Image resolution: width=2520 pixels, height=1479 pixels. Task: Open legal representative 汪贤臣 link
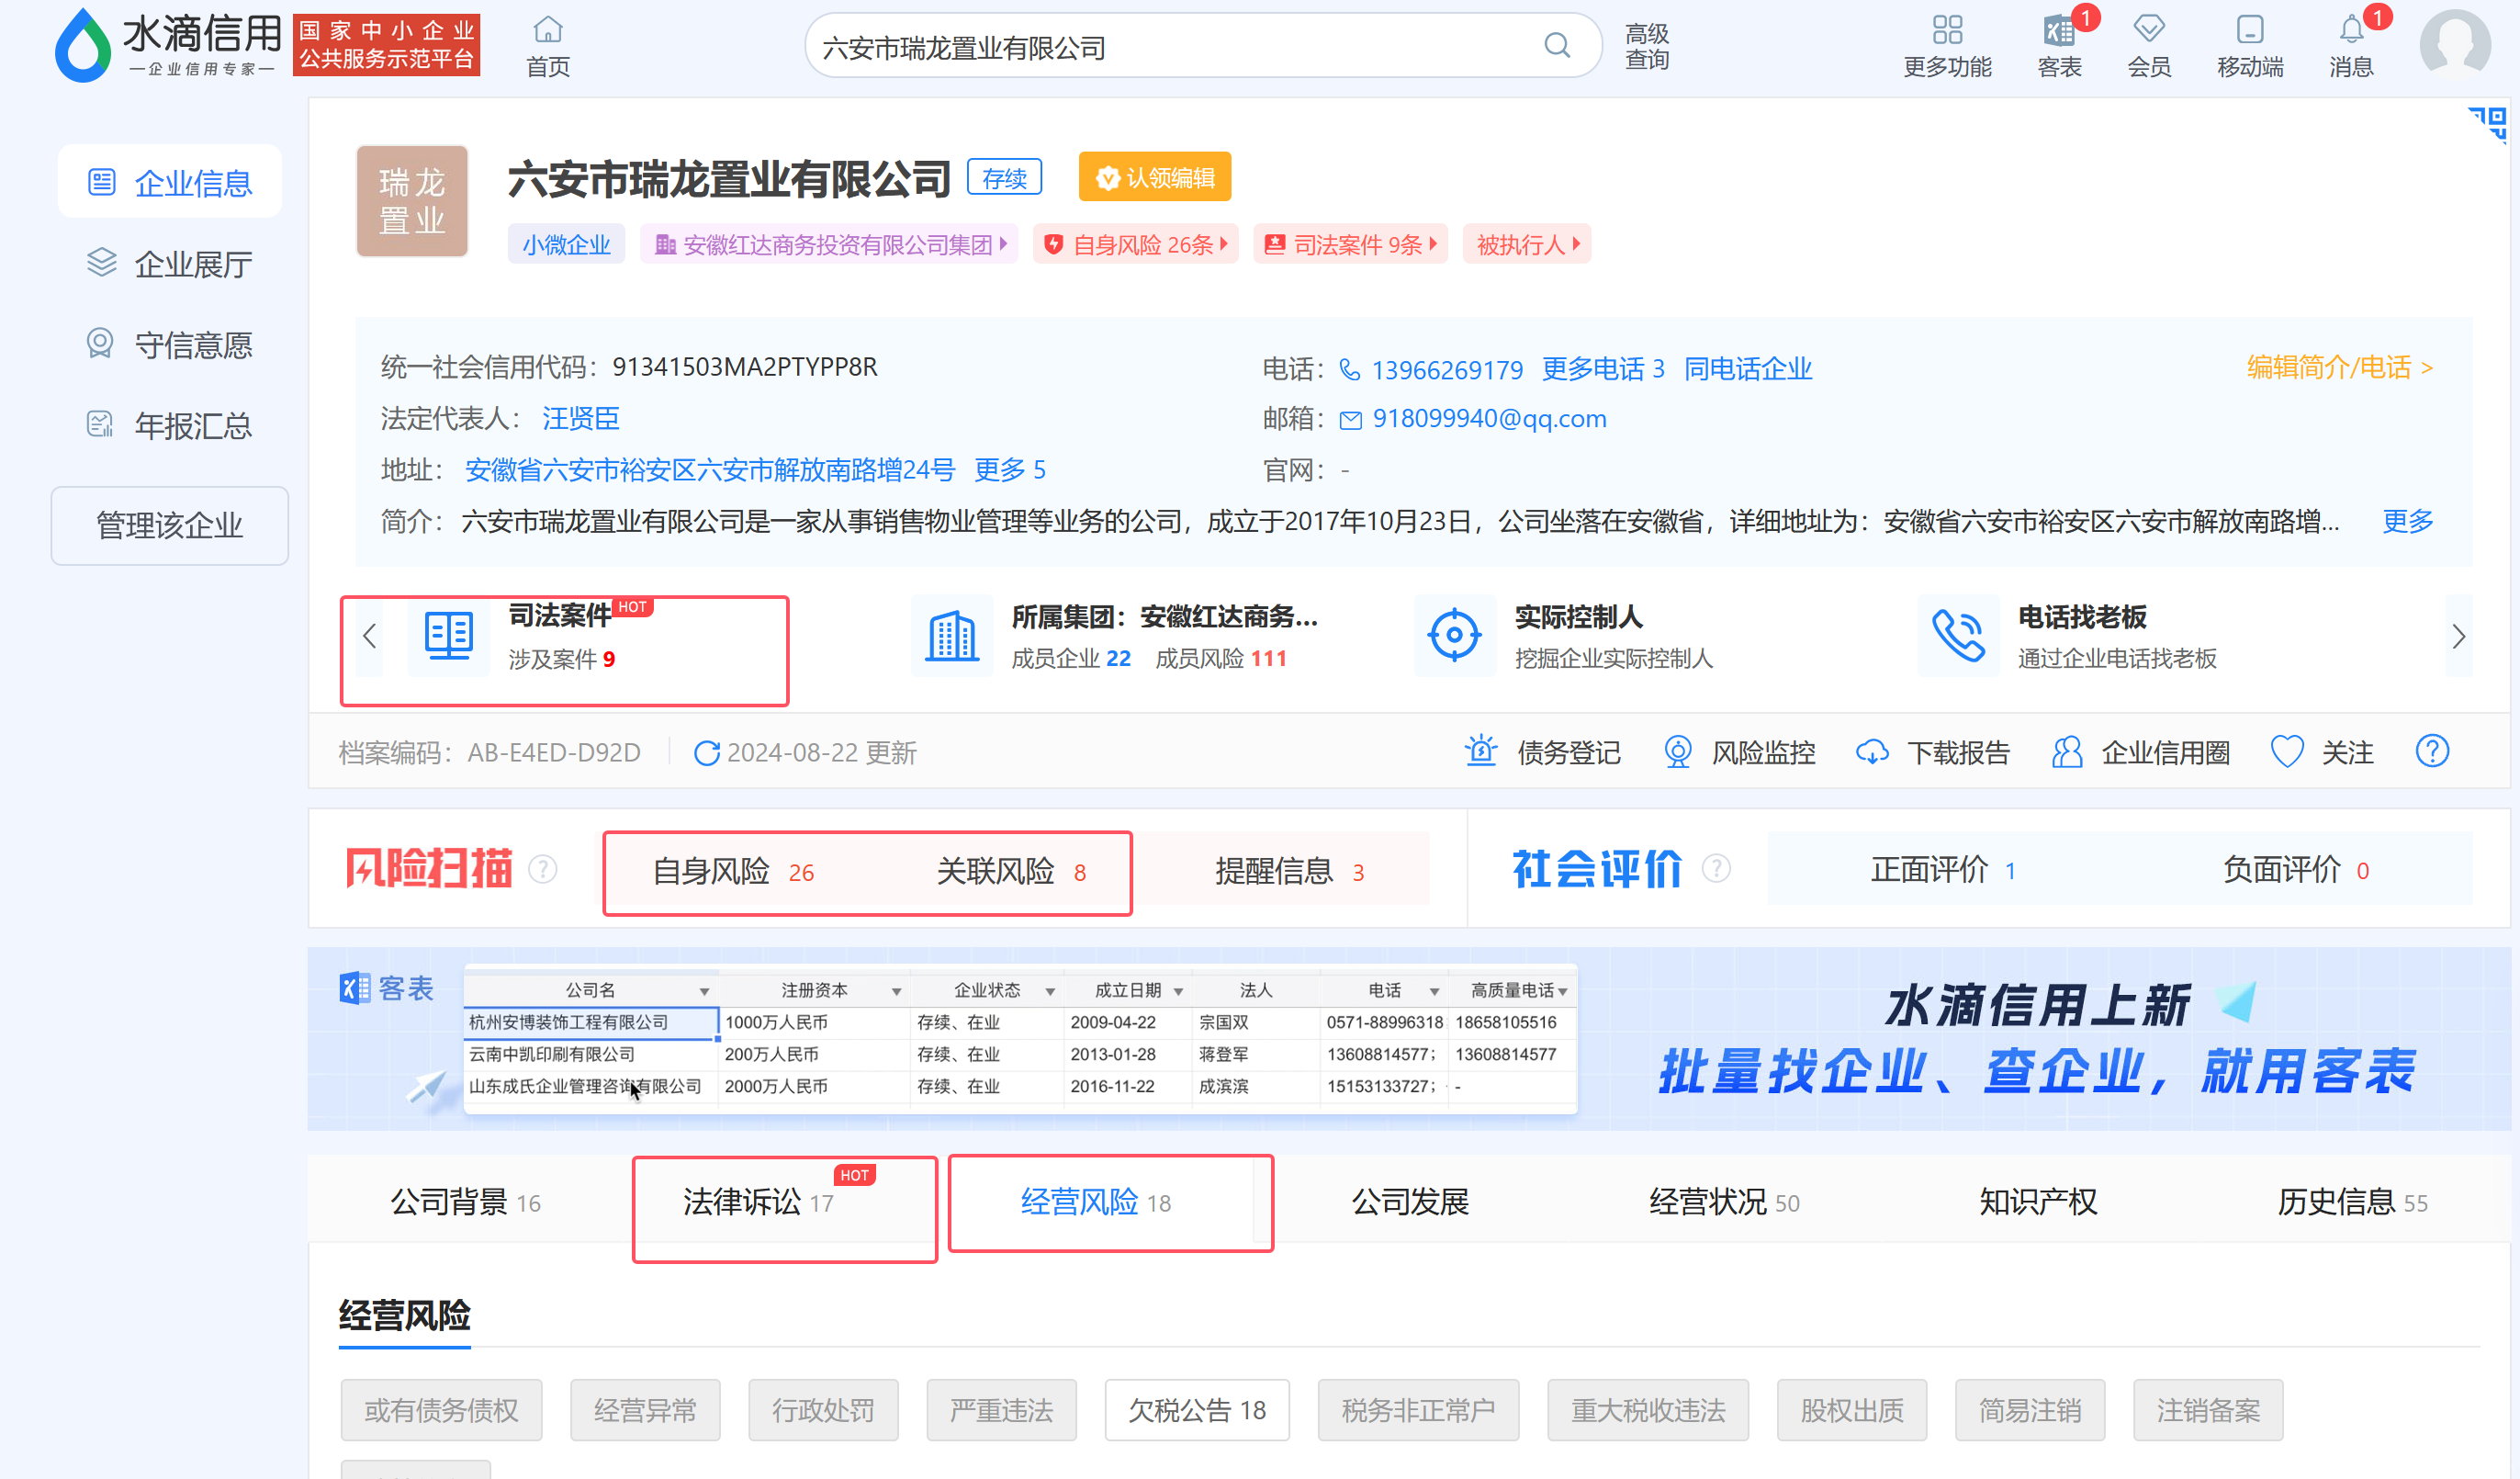[x=580, y=418]
